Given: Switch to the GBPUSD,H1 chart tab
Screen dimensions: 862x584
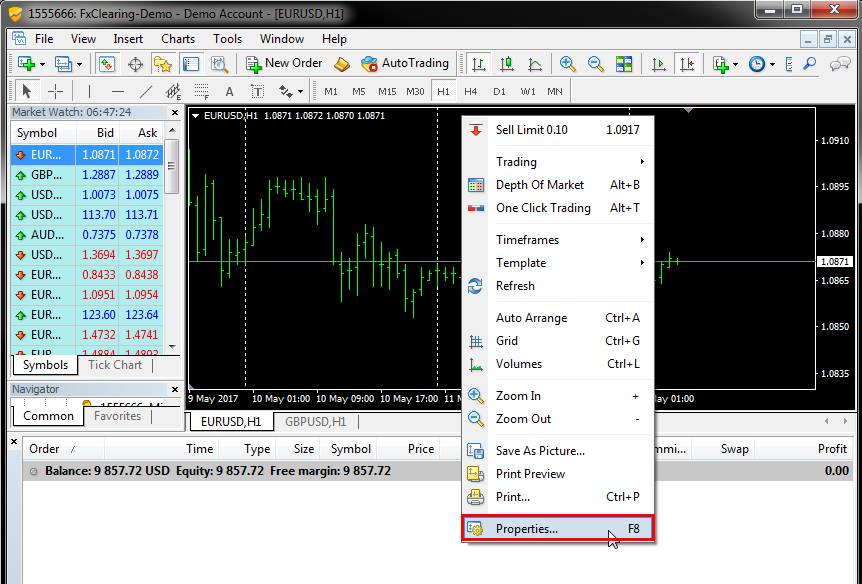Looking at the screenshot, I should [x=315, y=422].
